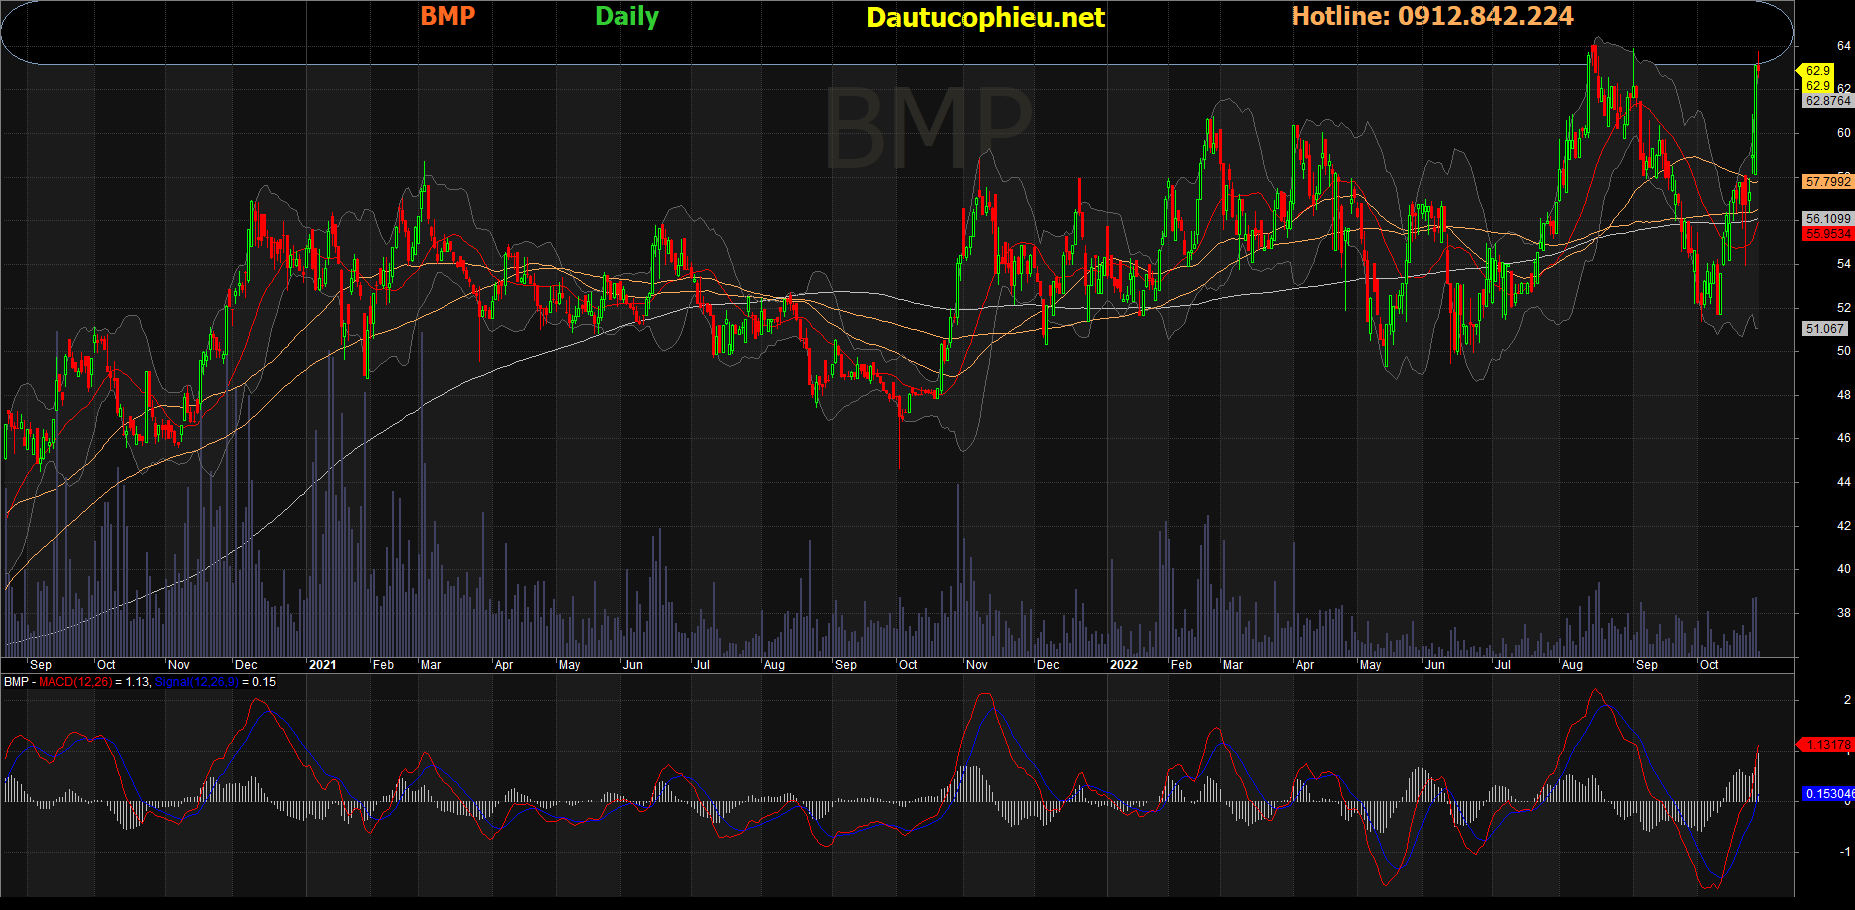
Task: Click the orange BMP ticker title
Action: [447, 16]
